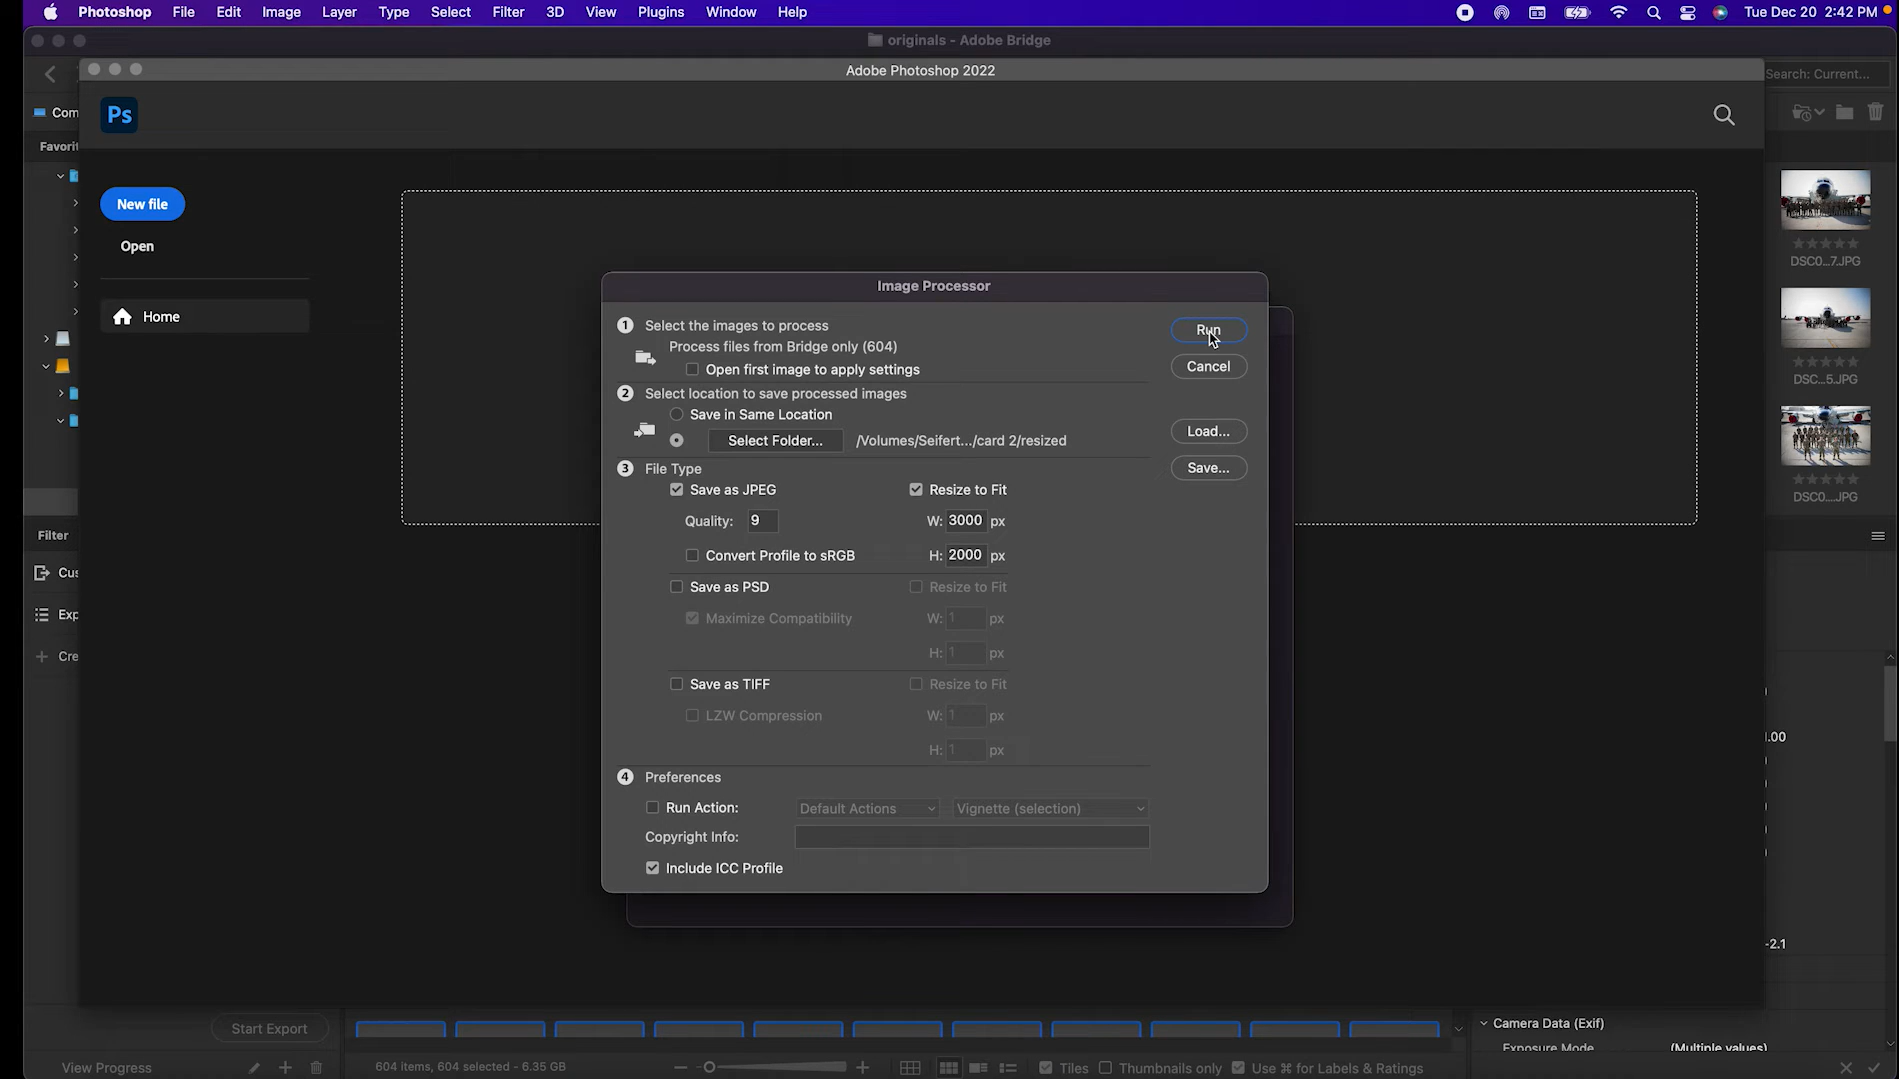
Task: Click the Home icon in Photoshop start screen
Action: [122, 316]
